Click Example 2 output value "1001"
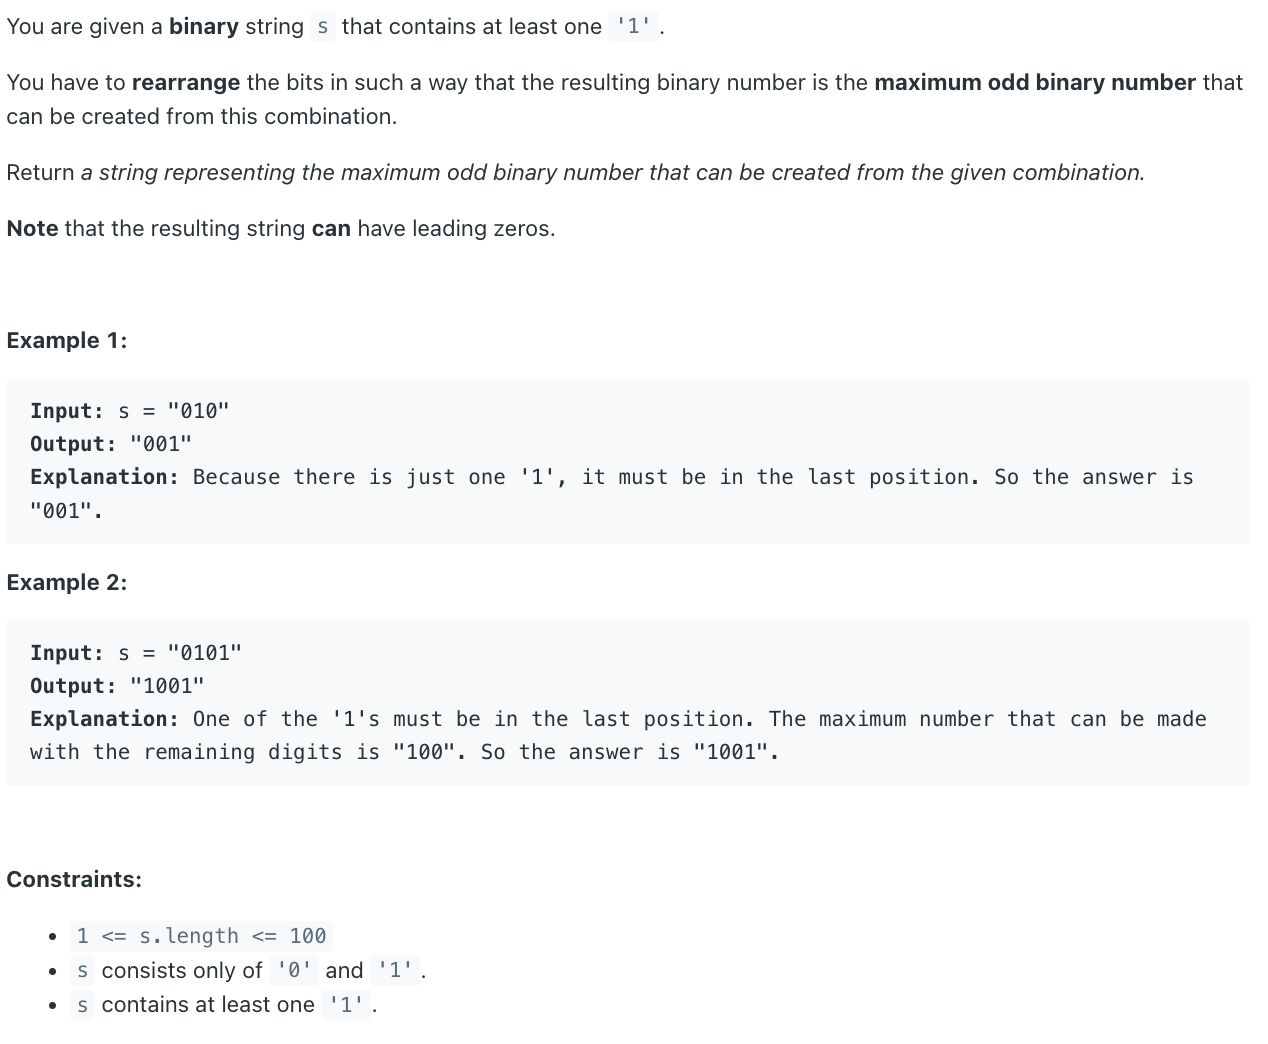Viewport: 1268px width, 1044px height. click(x=167, y=686)
